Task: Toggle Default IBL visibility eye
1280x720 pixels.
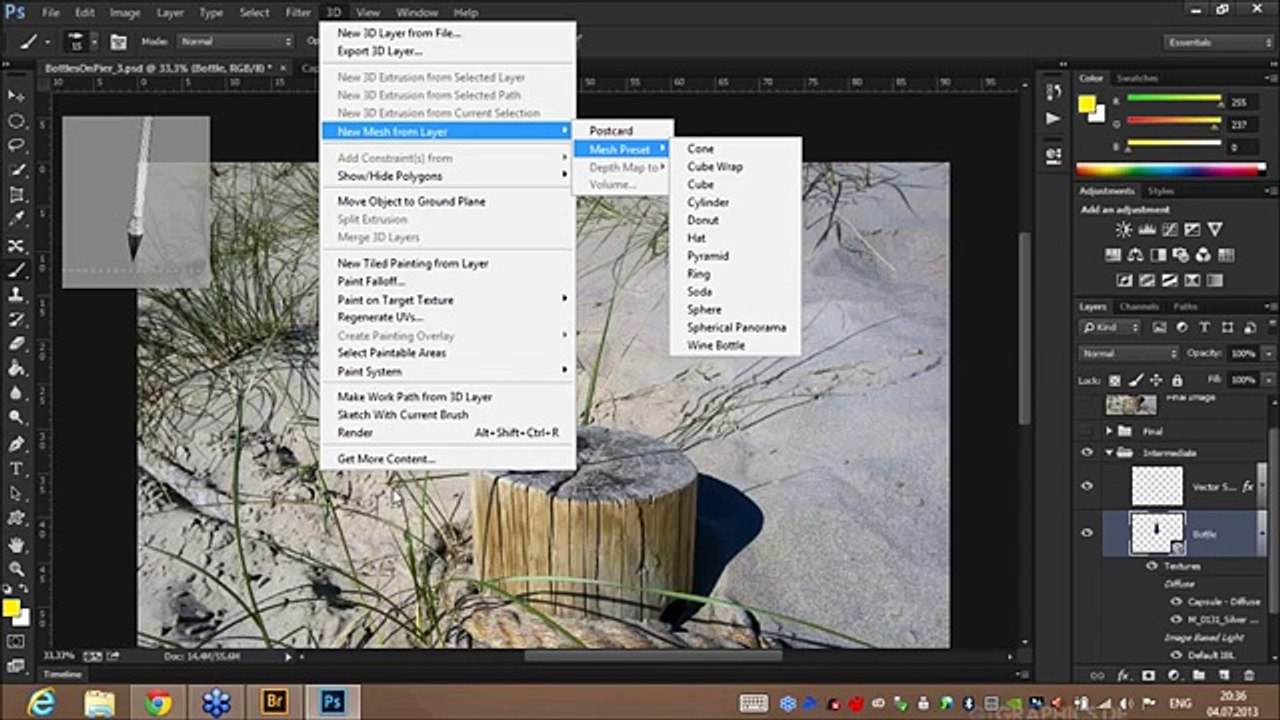Action: tap(1177, 655)
